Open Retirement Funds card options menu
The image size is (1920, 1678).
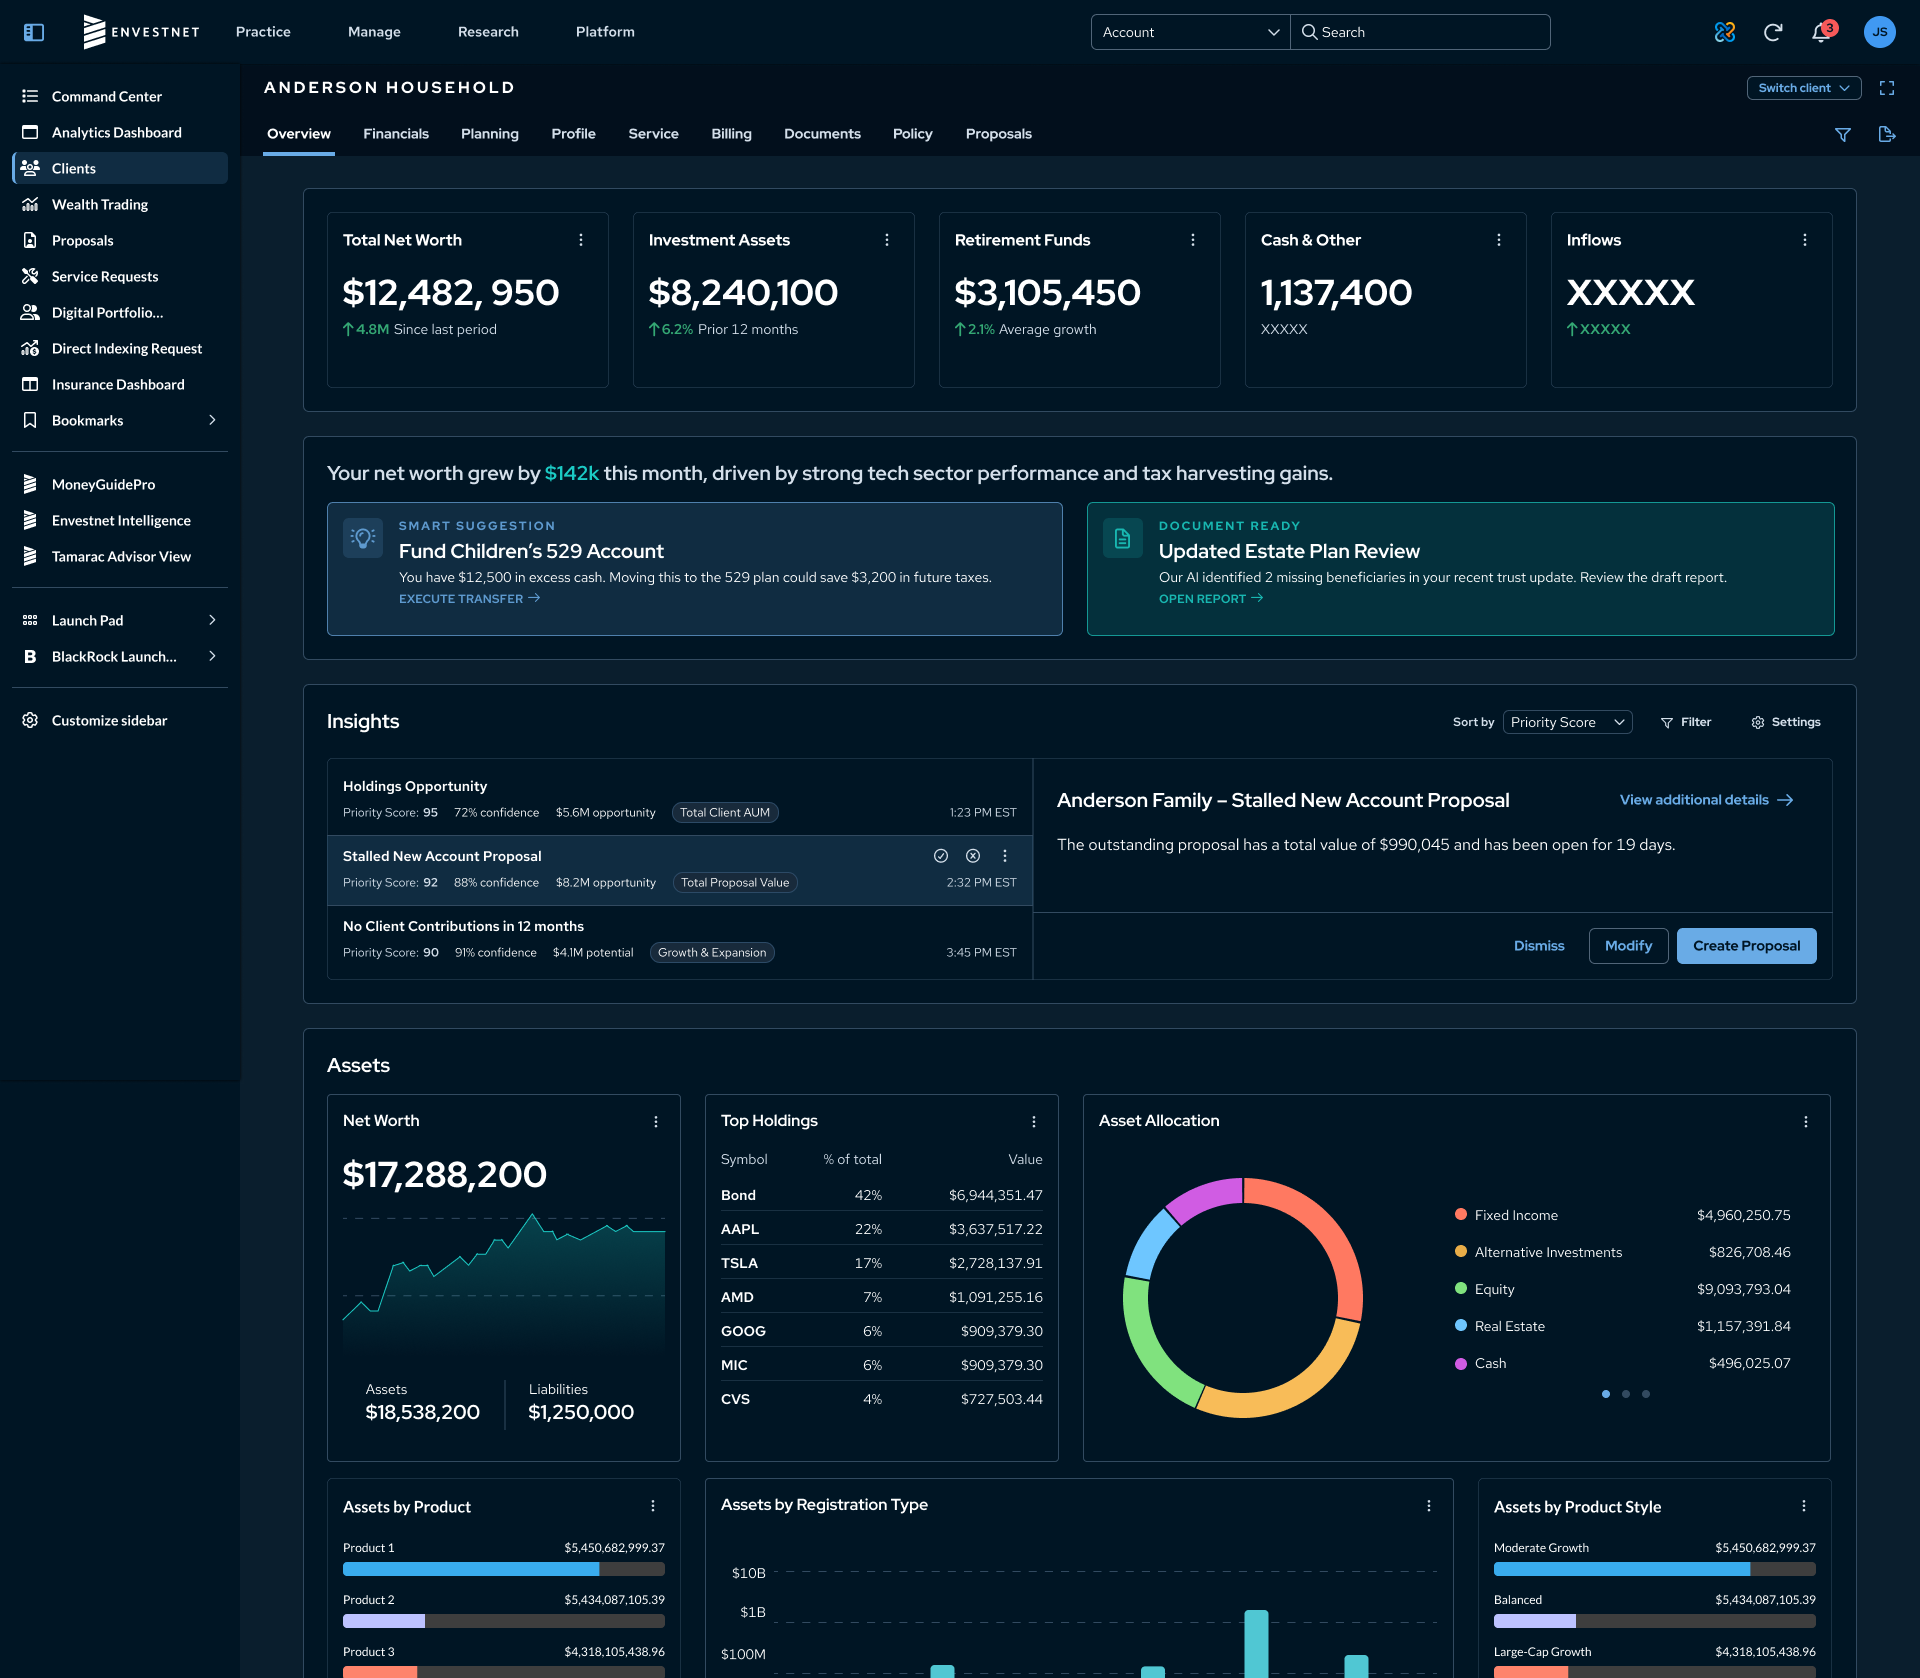[1193, 240]
